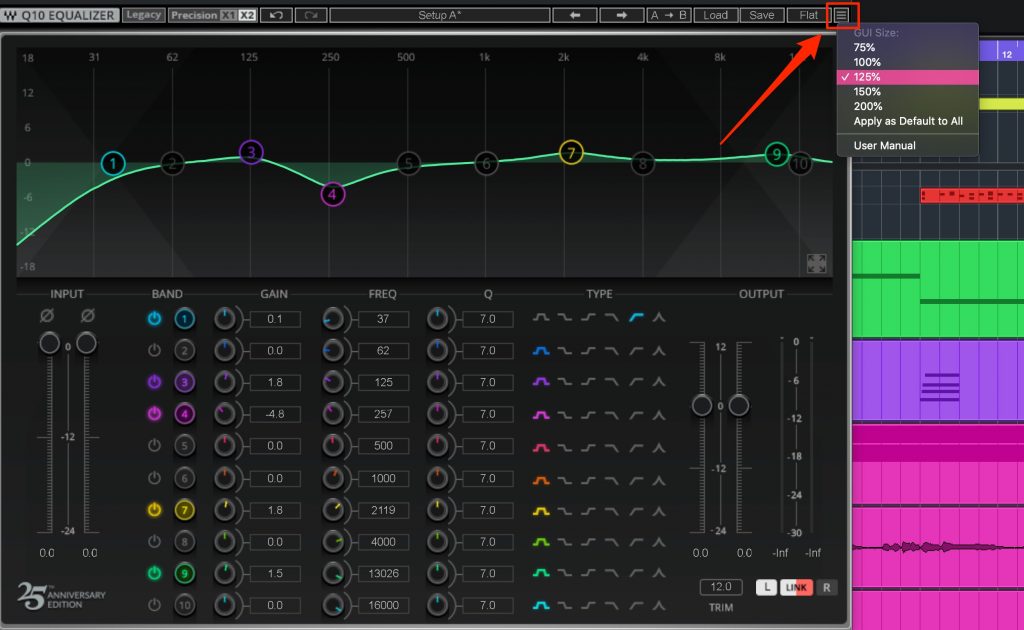Select the bell filter type for band 2

coord(540,350)
